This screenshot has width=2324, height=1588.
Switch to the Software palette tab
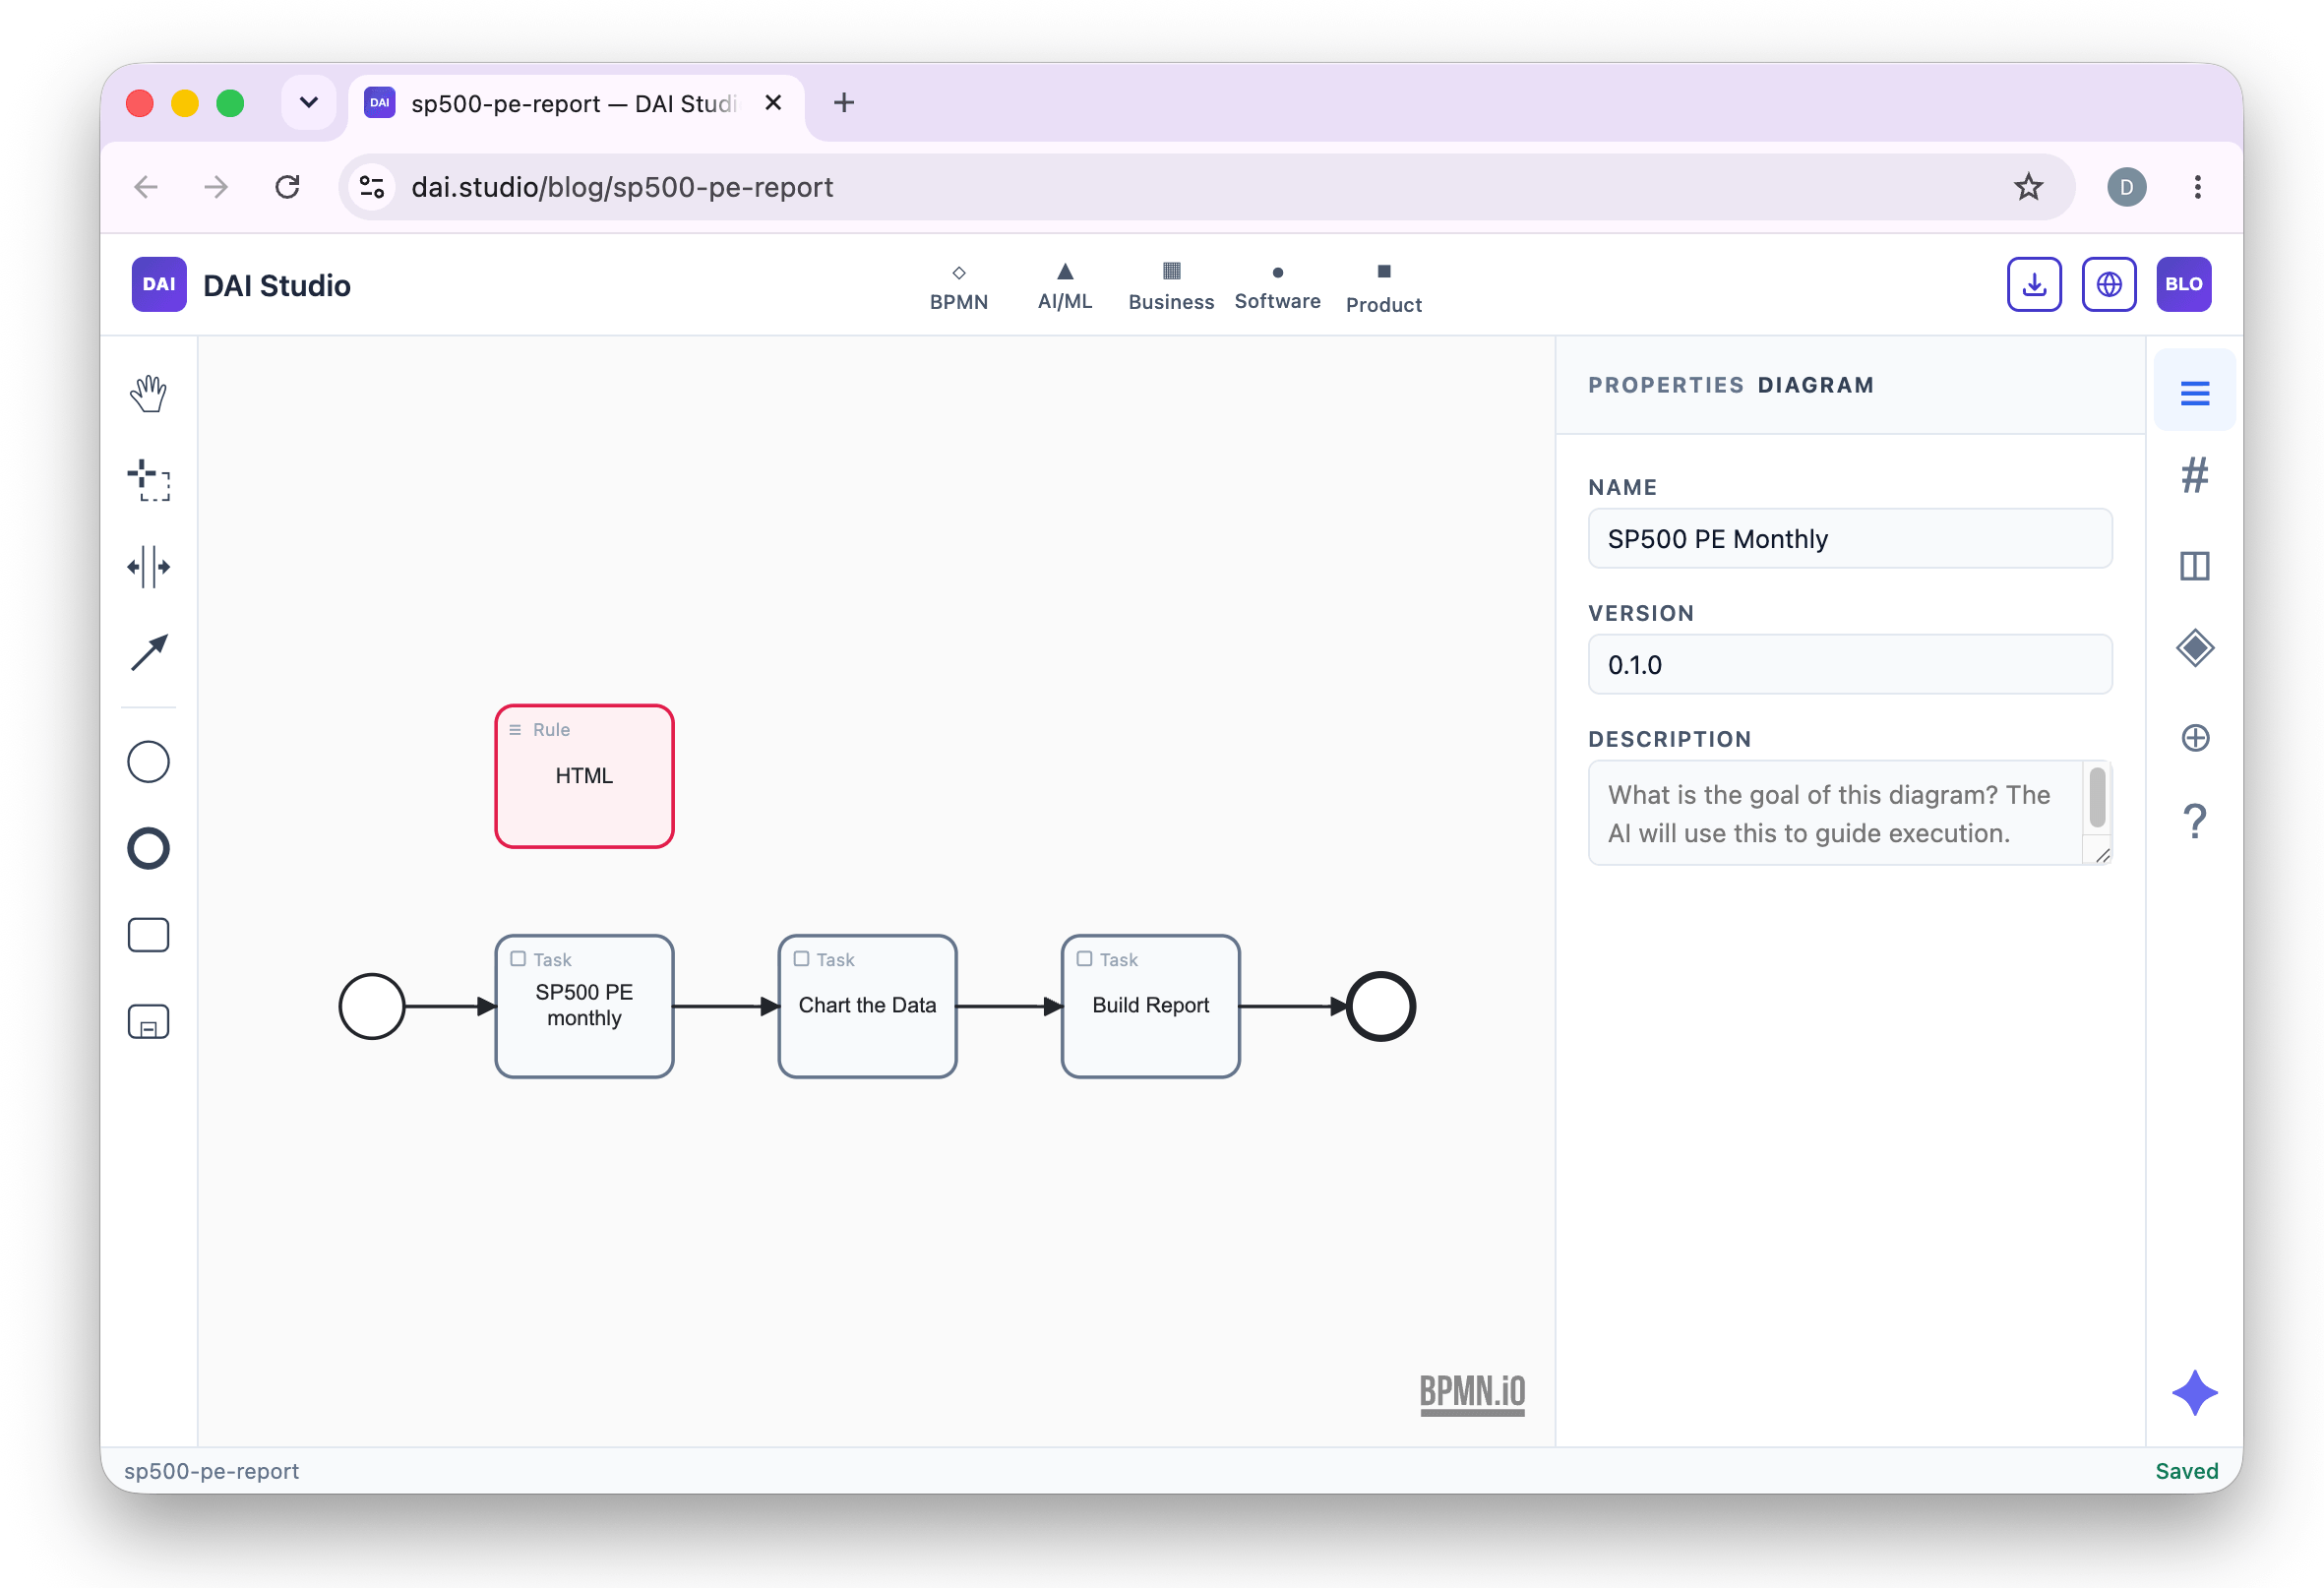pos(1277,288)
